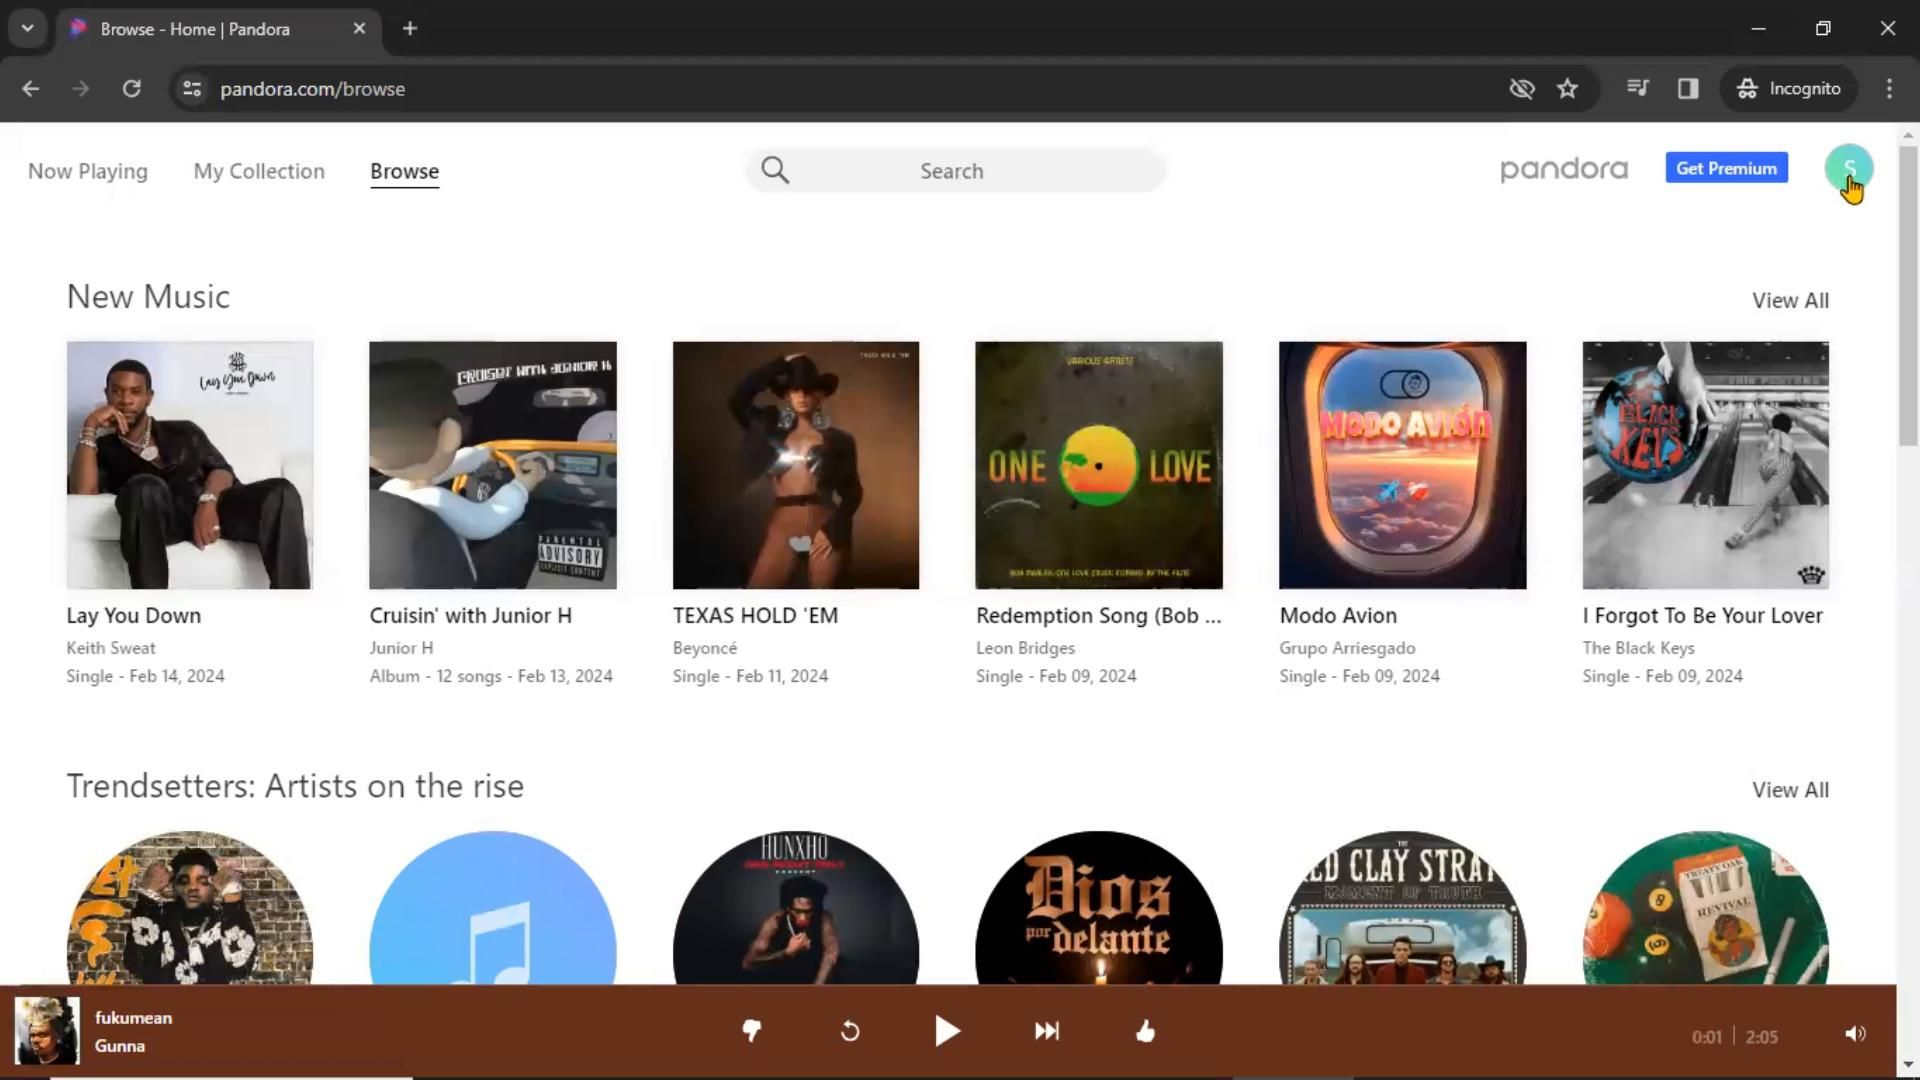Click the replay/repeat icon

(x=851, y=1031)
